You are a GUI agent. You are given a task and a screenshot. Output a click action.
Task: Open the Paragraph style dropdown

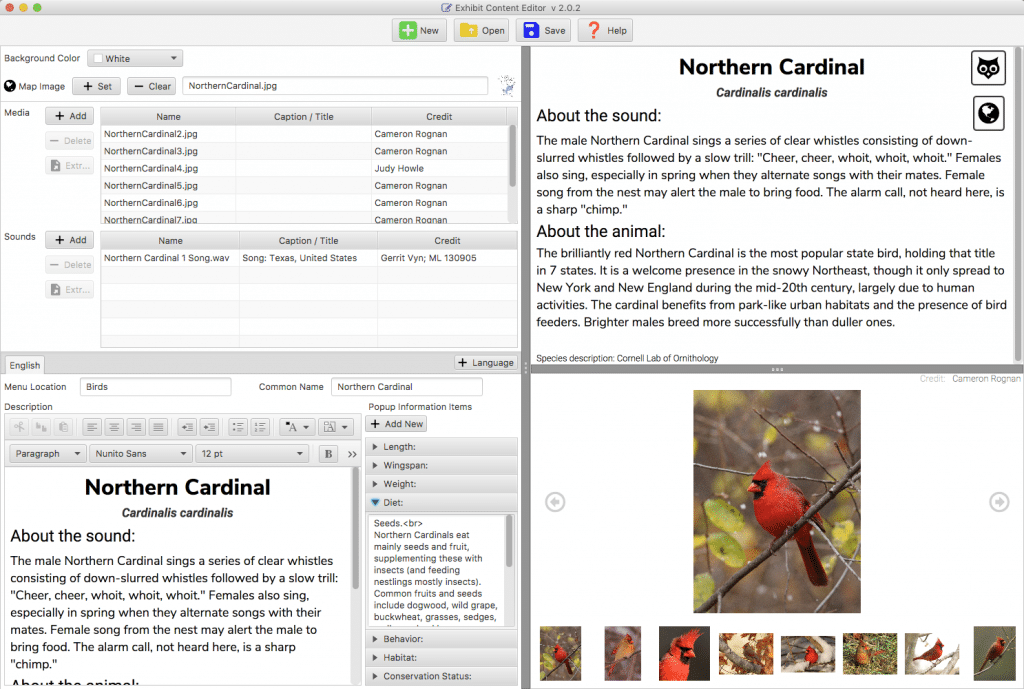(48, 453)
